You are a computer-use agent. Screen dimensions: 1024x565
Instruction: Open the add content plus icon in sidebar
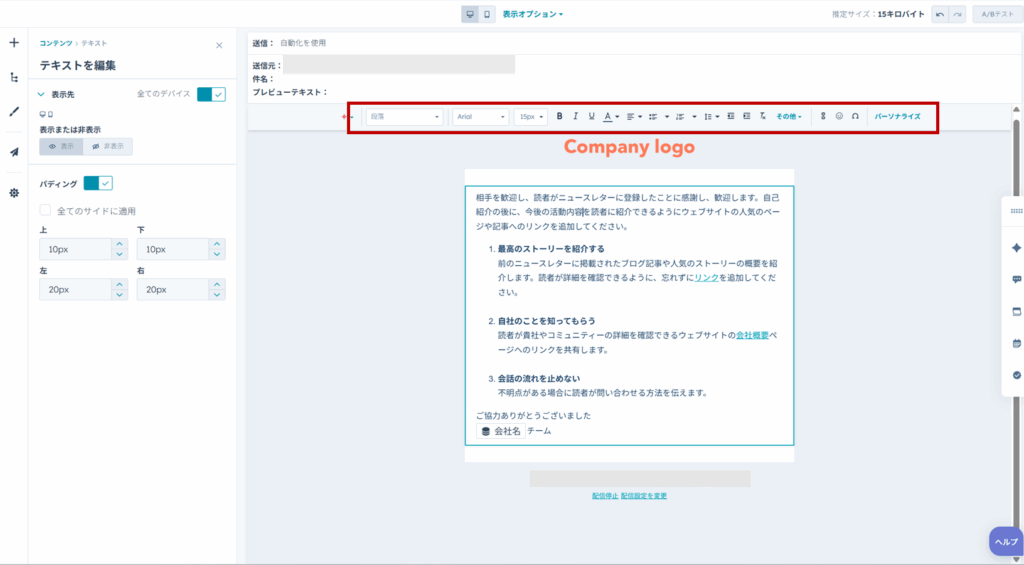point(14,43)
